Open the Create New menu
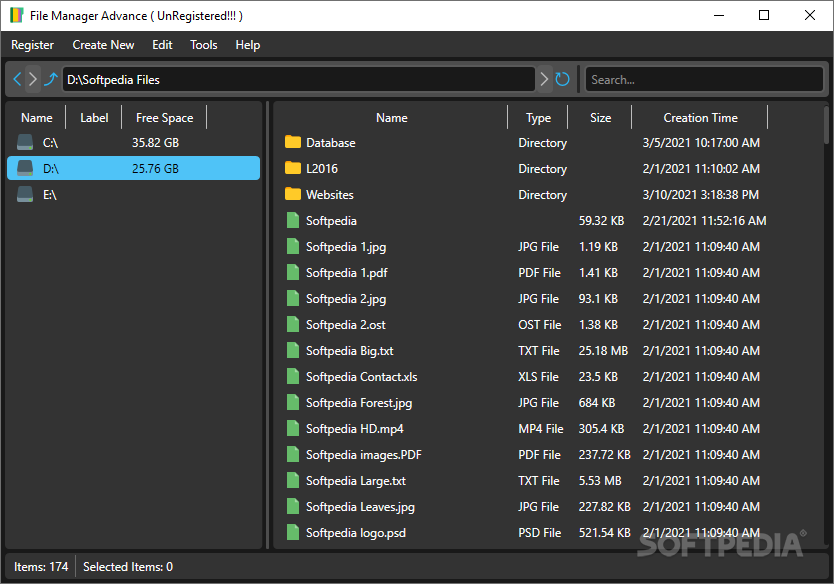 point(103,45)
